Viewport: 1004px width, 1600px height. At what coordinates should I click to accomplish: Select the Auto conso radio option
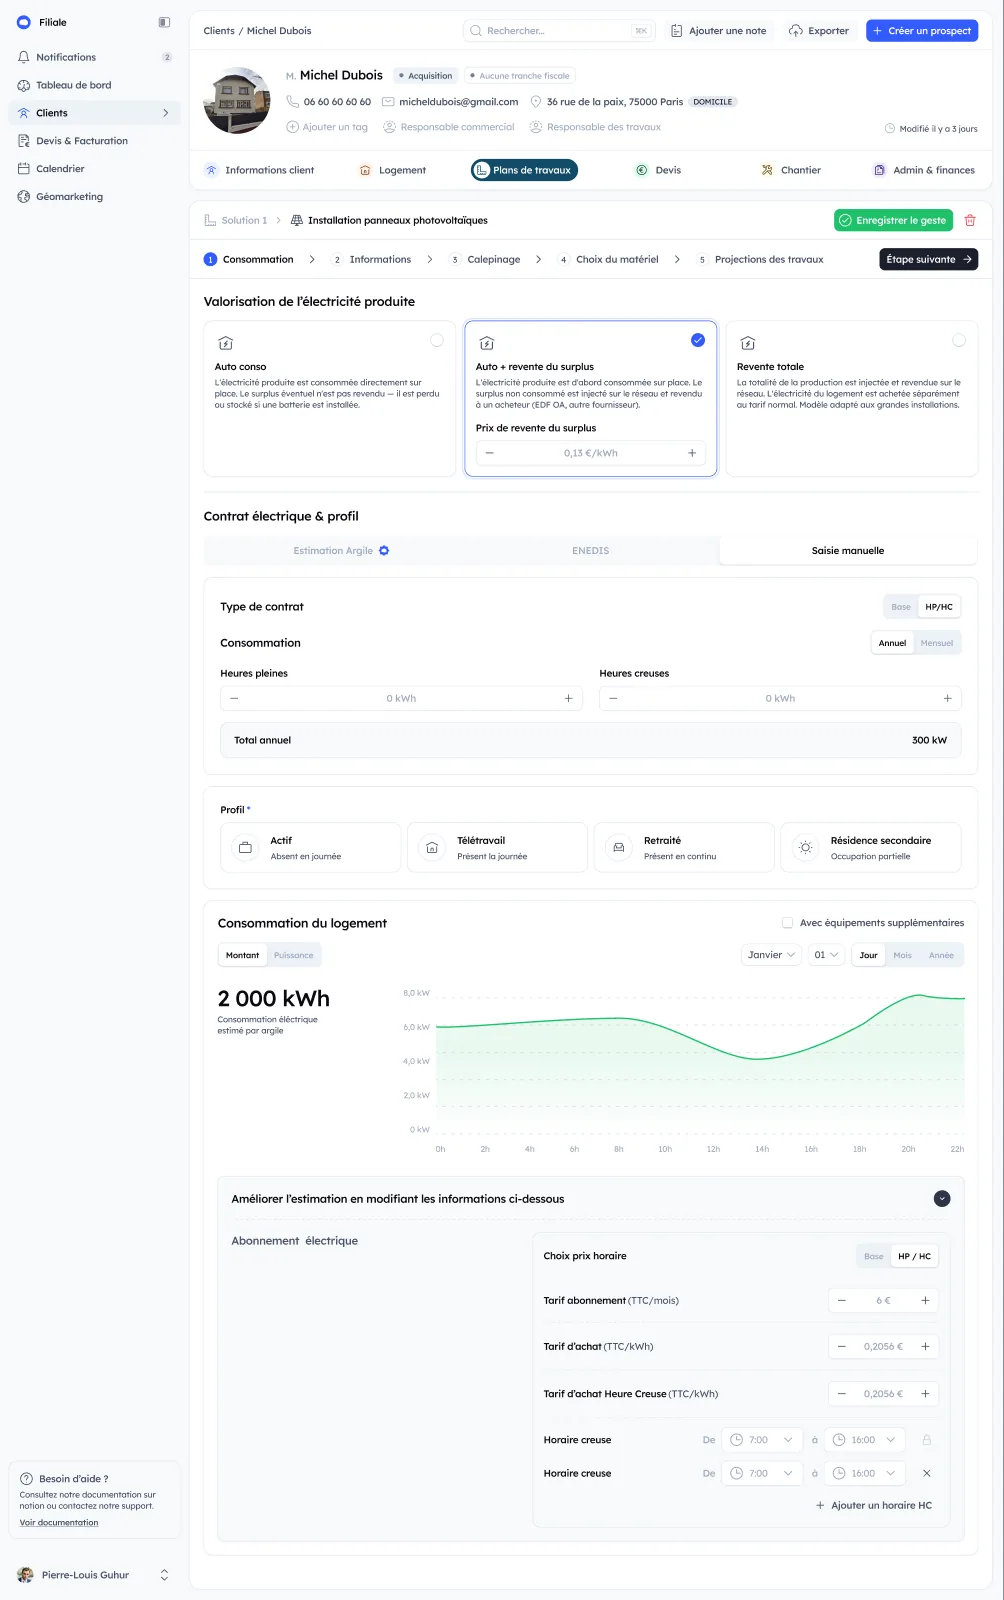pos(437,340)
